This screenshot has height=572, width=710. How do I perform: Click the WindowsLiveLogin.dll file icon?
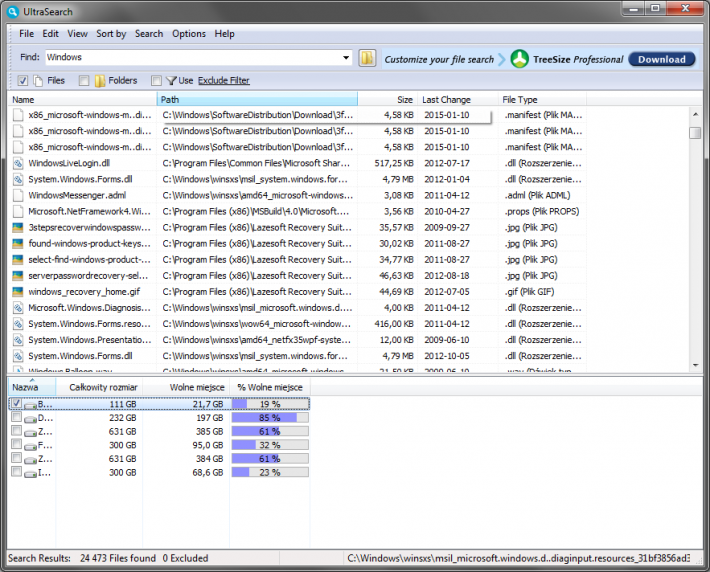point(18,163)
